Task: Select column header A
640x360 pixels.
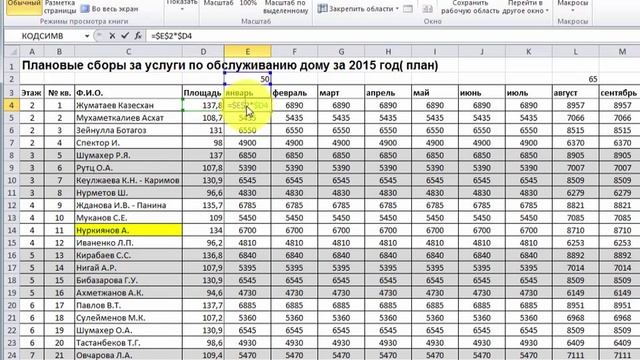Action: click(x=31, y=51)
